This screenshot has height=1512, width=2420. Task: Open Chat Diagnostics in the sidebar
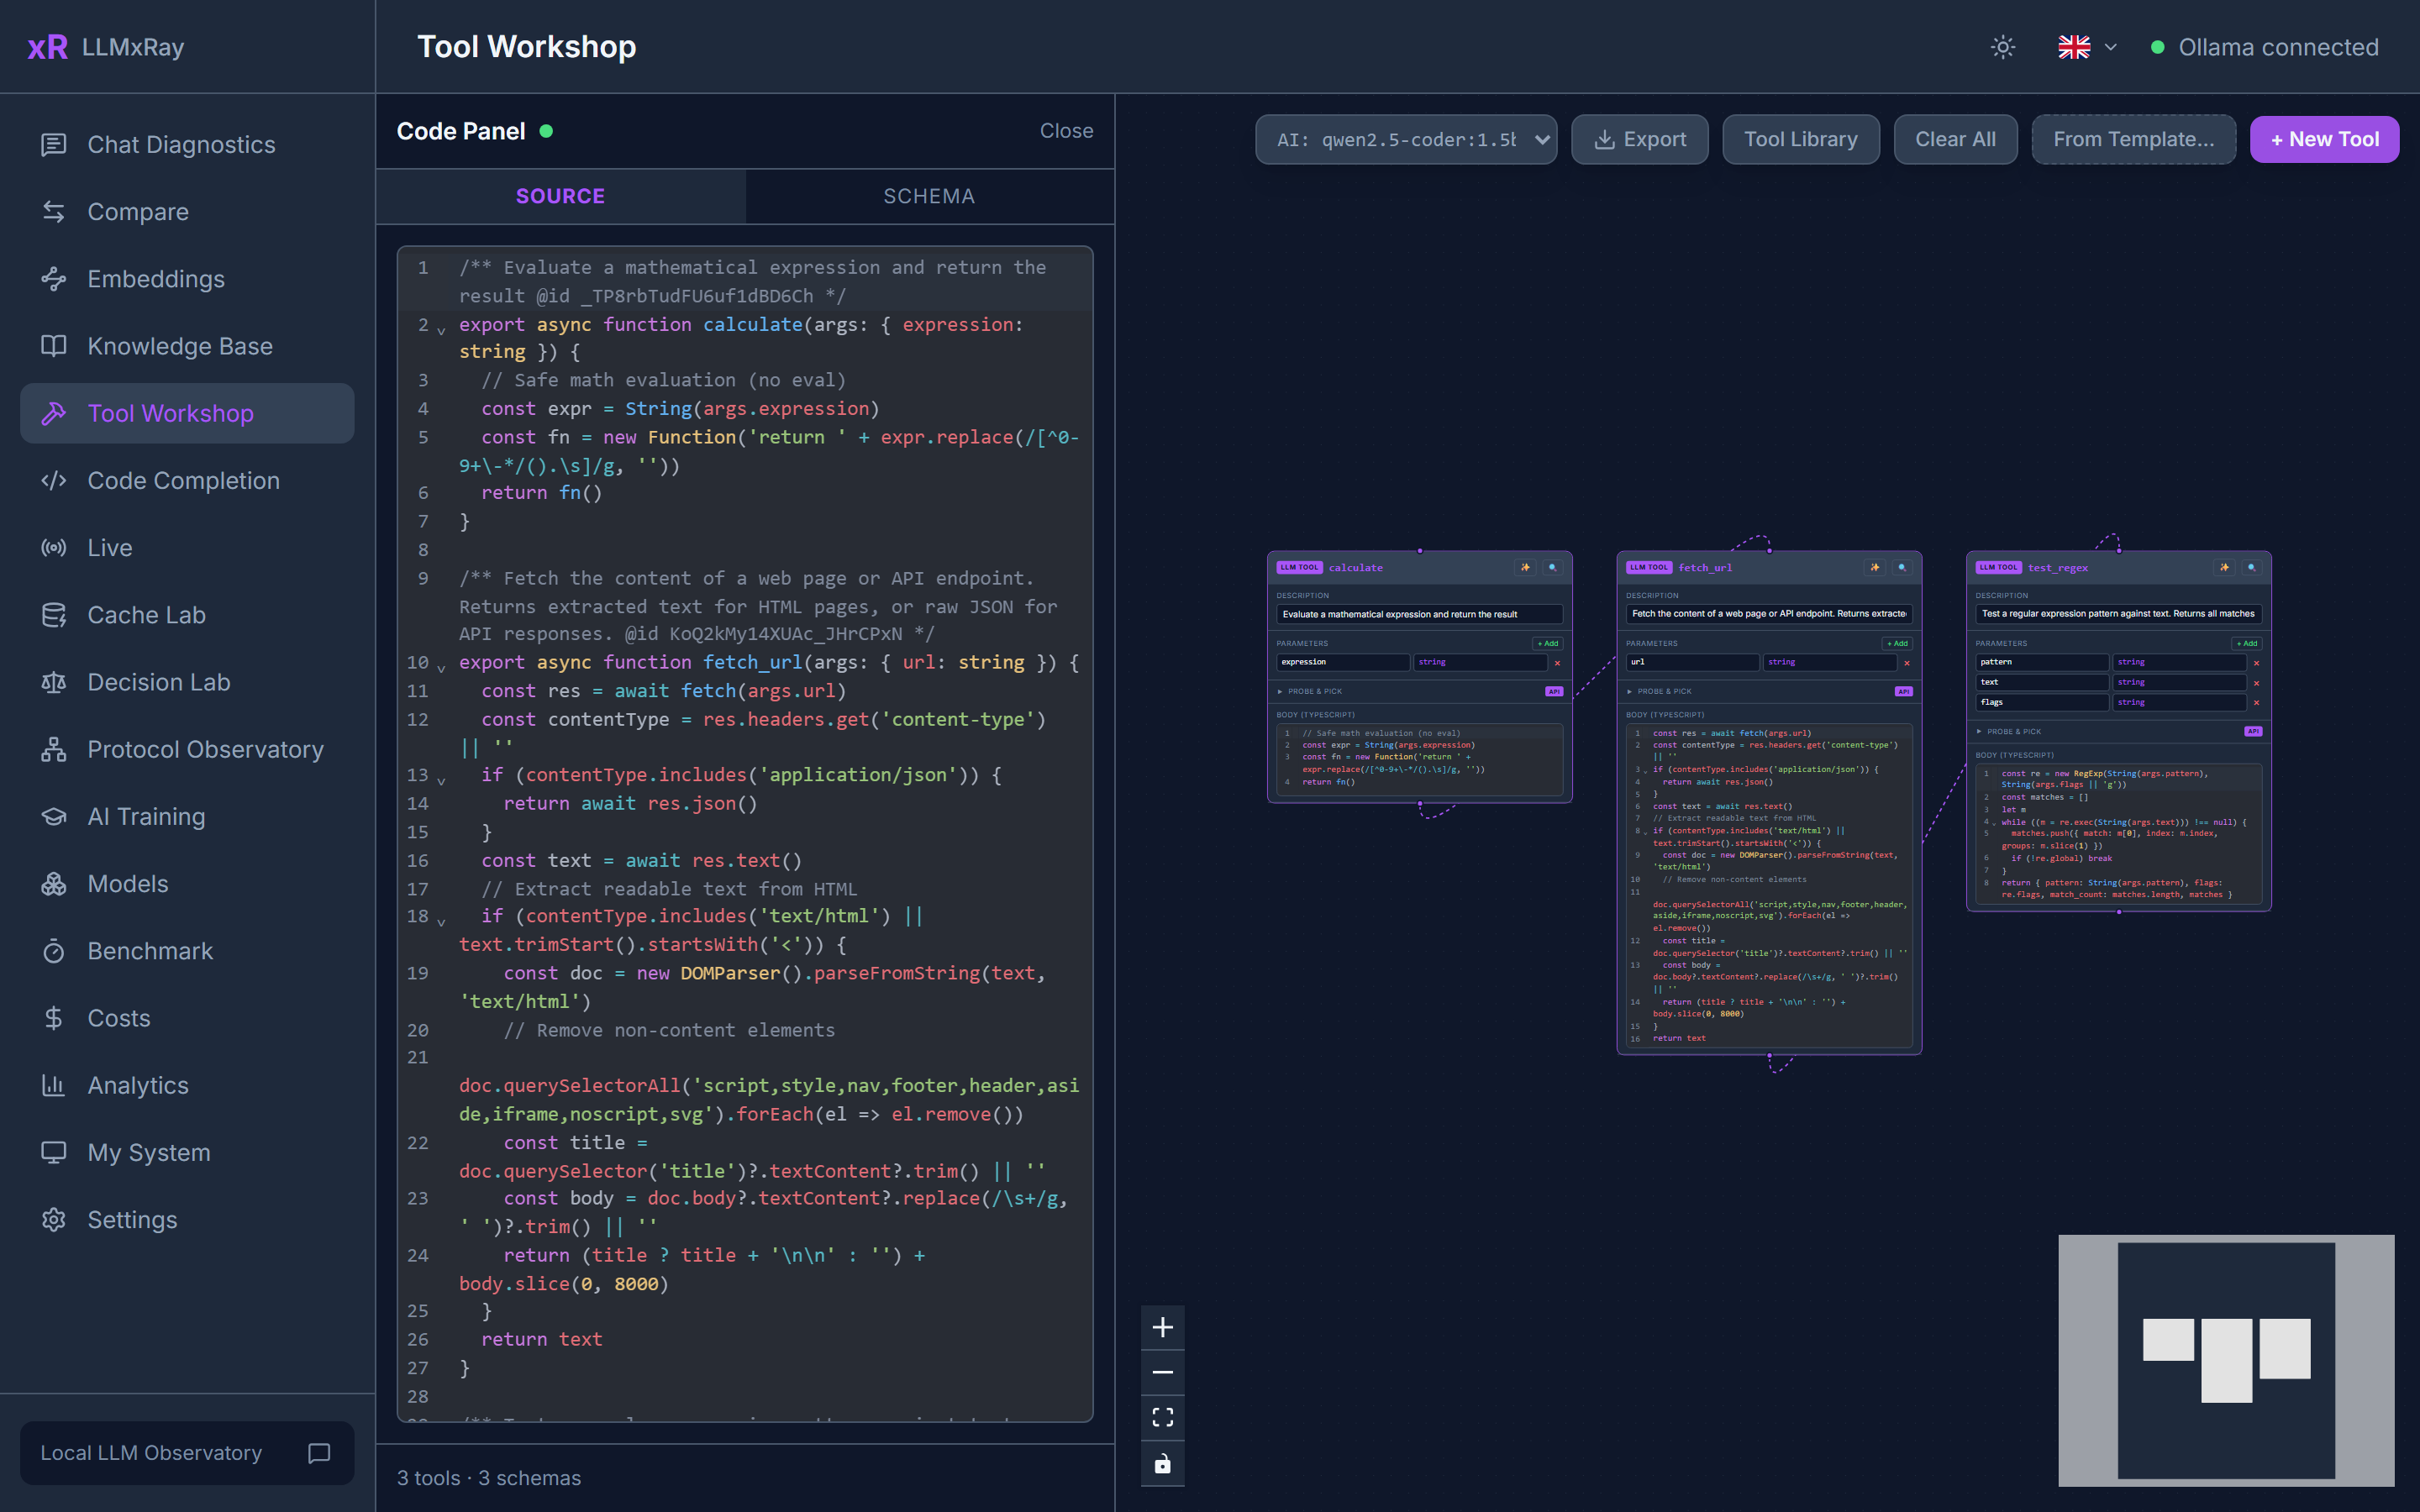point(187,144)
